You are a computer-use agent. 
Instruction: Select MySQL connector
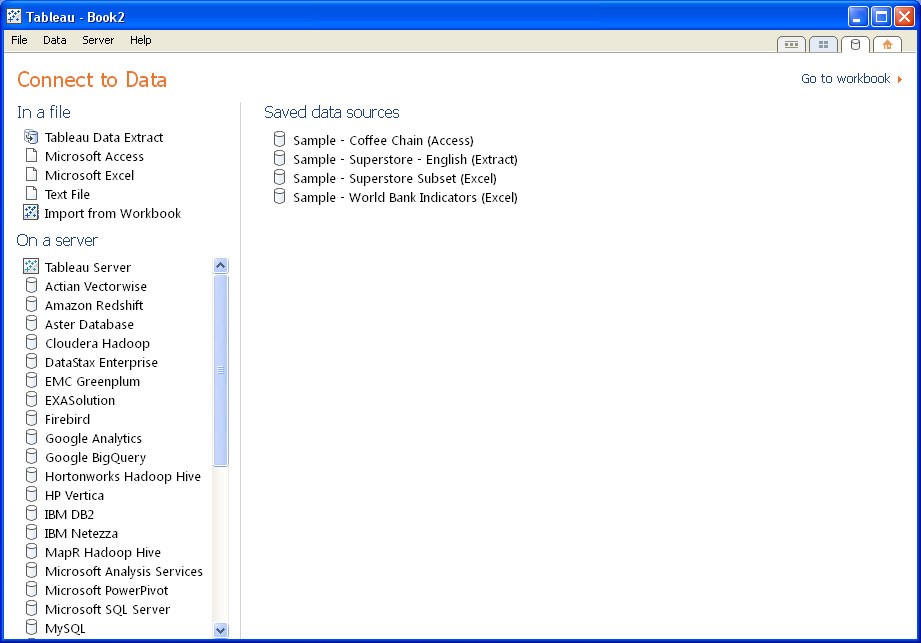[65, 628]
